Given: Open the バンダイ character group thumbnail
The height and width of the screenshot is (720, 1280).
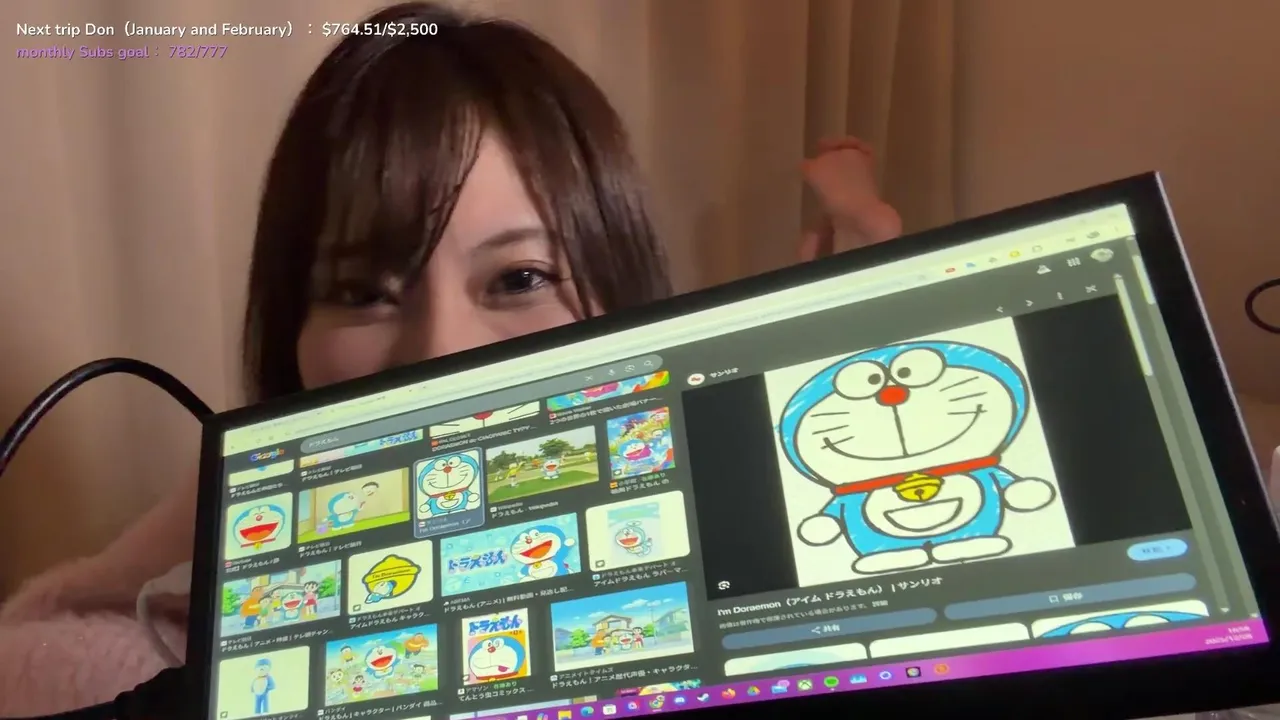Looking at the screenshot, I should click(381, 665).
